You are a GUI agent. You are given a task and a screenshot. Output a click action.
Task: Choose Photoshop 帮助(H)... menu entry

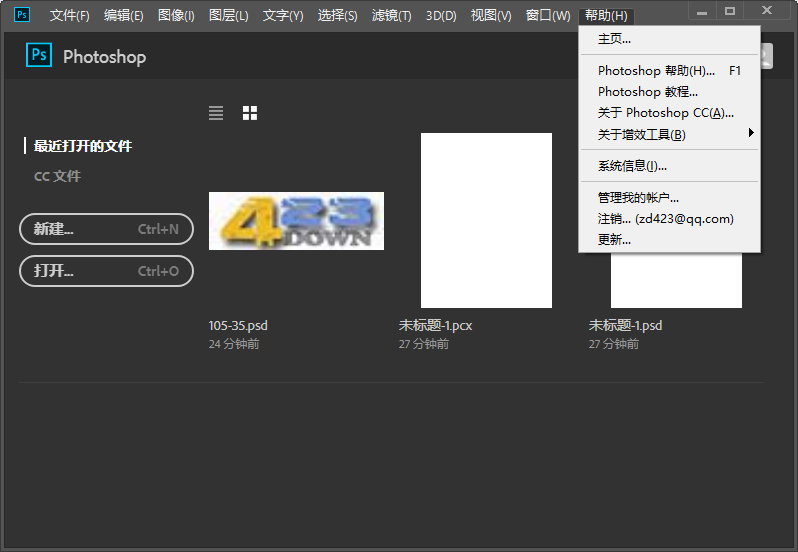point(669,71)
